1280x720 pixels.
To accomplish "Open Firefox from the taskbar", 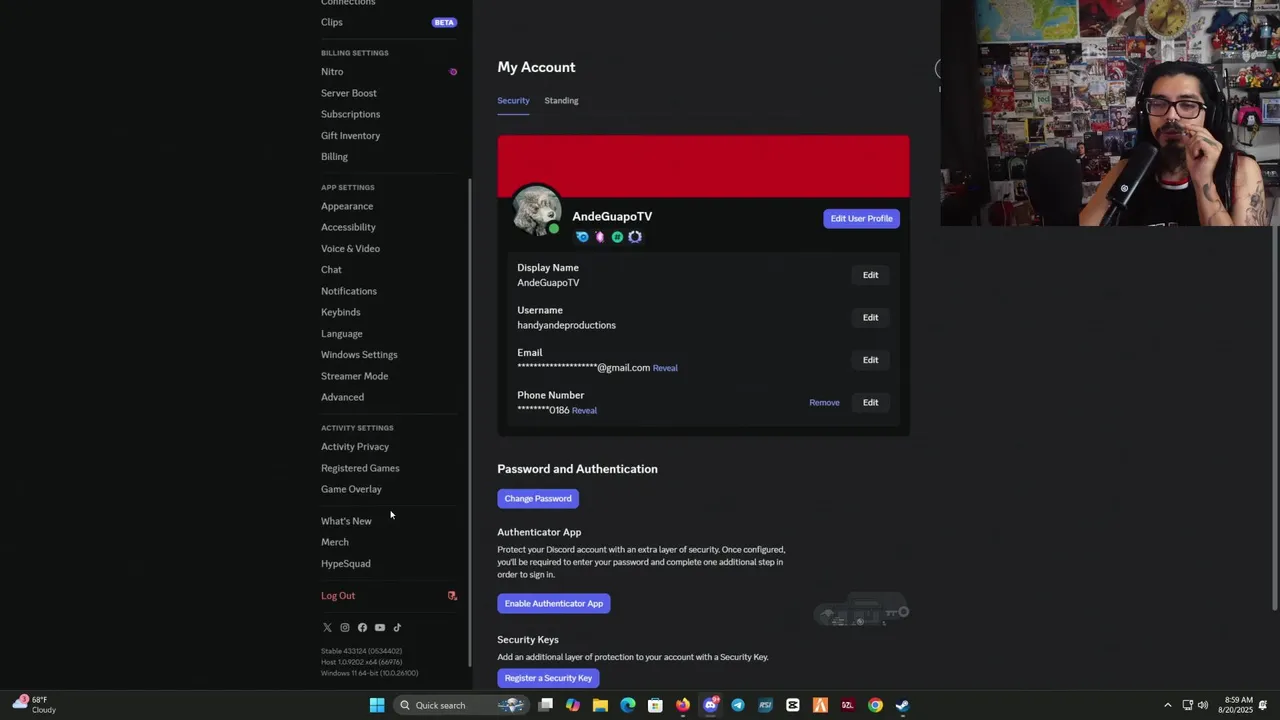I will pos(683,705).
